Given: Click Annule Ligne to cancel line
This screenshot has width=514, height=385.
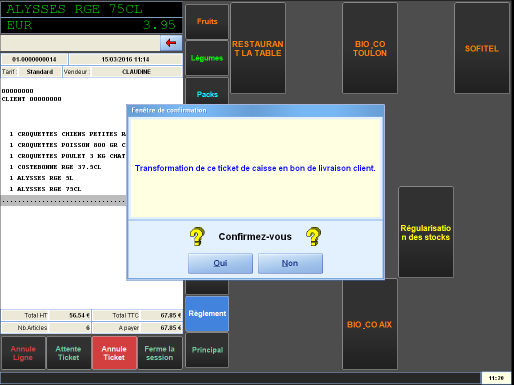Looking at the screenshot, I should [23, 353].
